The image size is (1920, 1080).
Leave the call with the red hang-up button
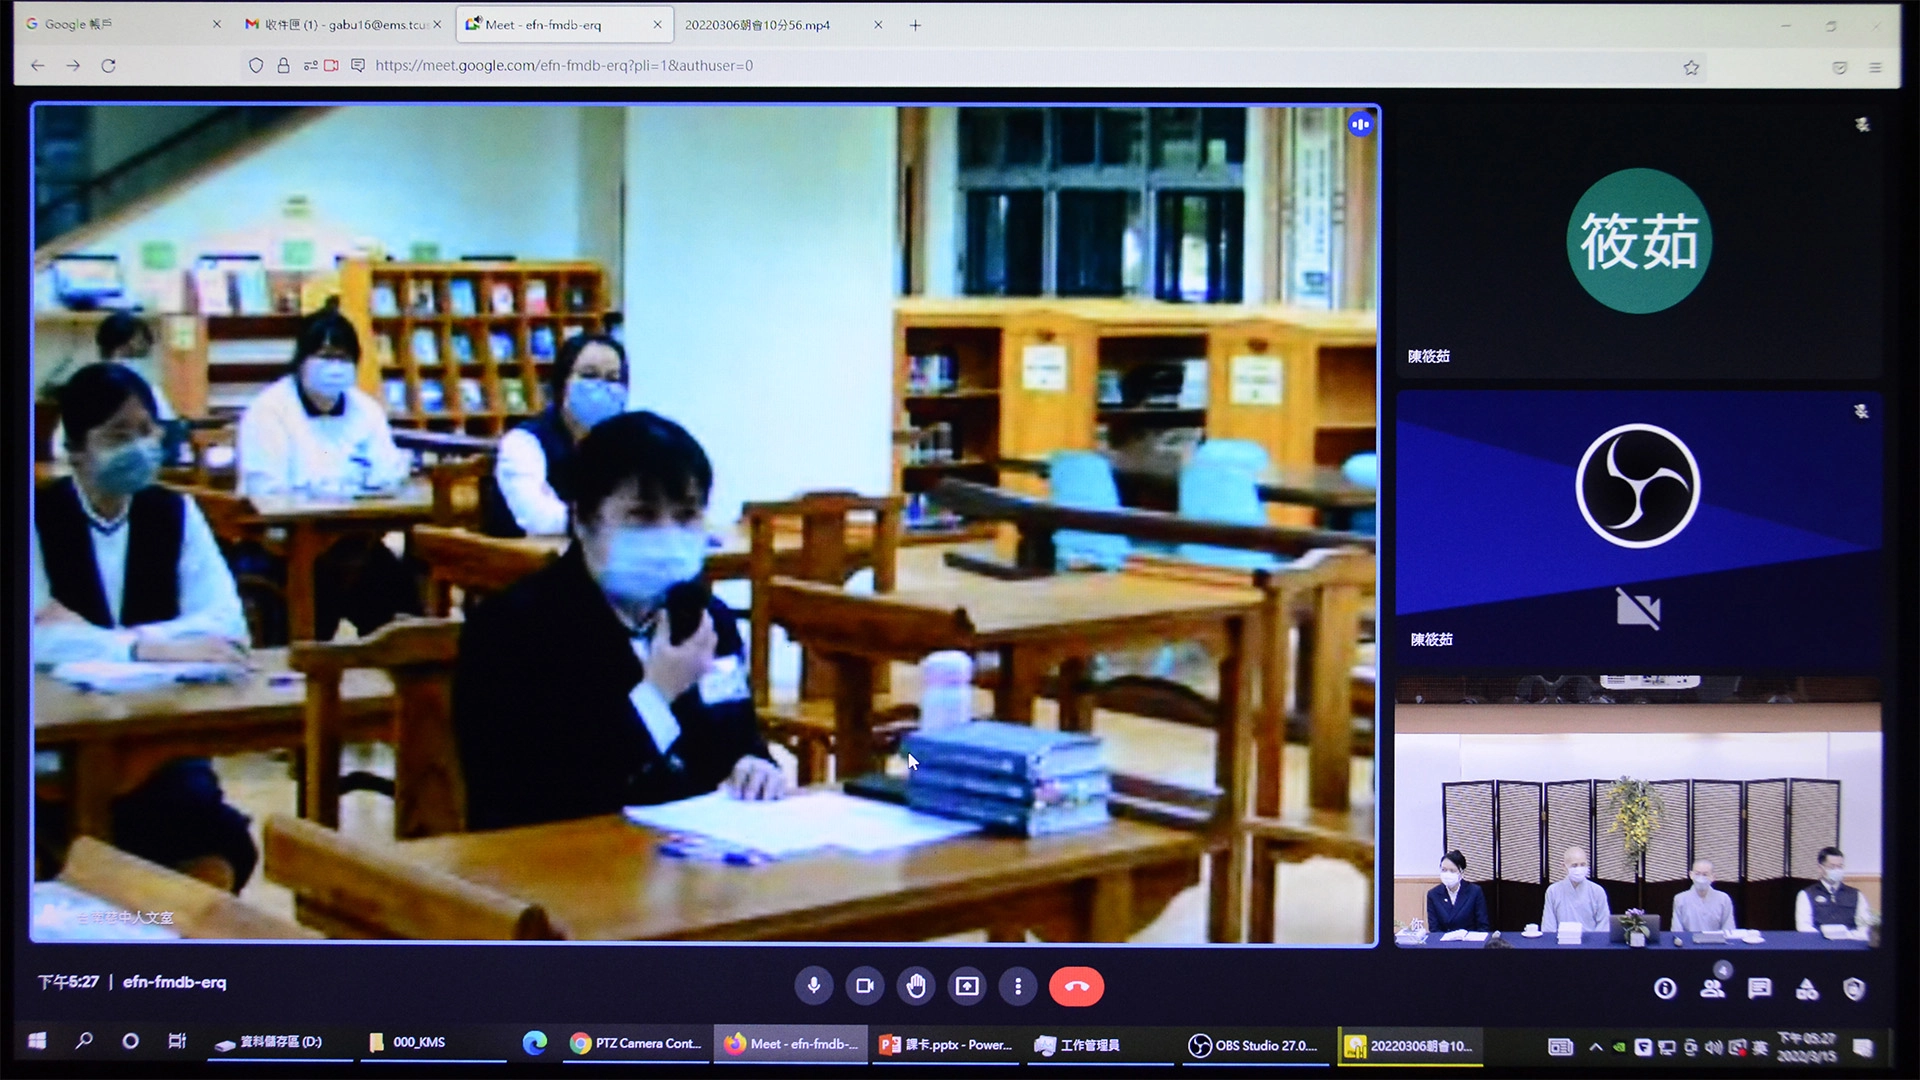pyautogui.click(x=1076, y=986)
